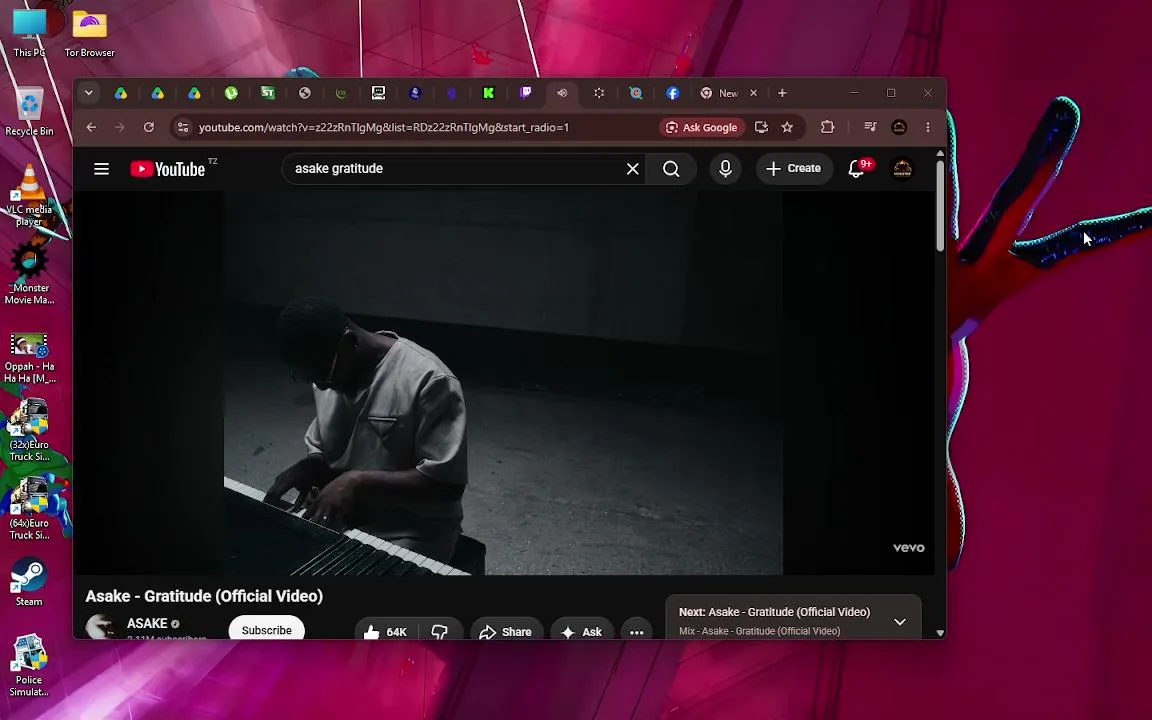This screenshot has height=720, width=1152.
Task: Dislike the video with thumbs down
Action: pyautogui.click(x=440, y=632)
